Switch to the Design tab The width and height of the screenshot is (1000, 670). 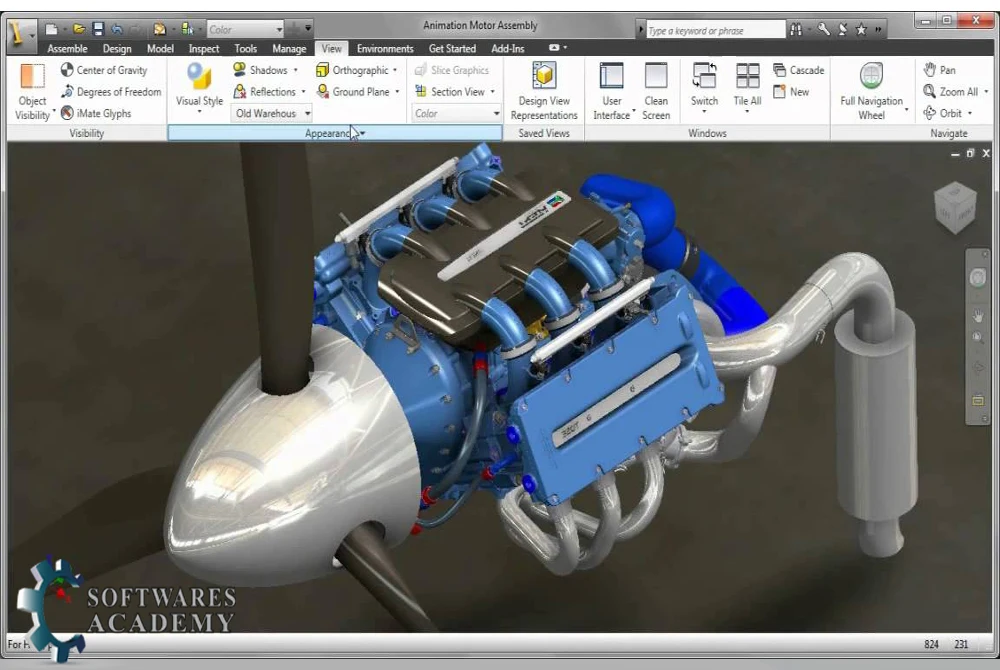[117, 48]
